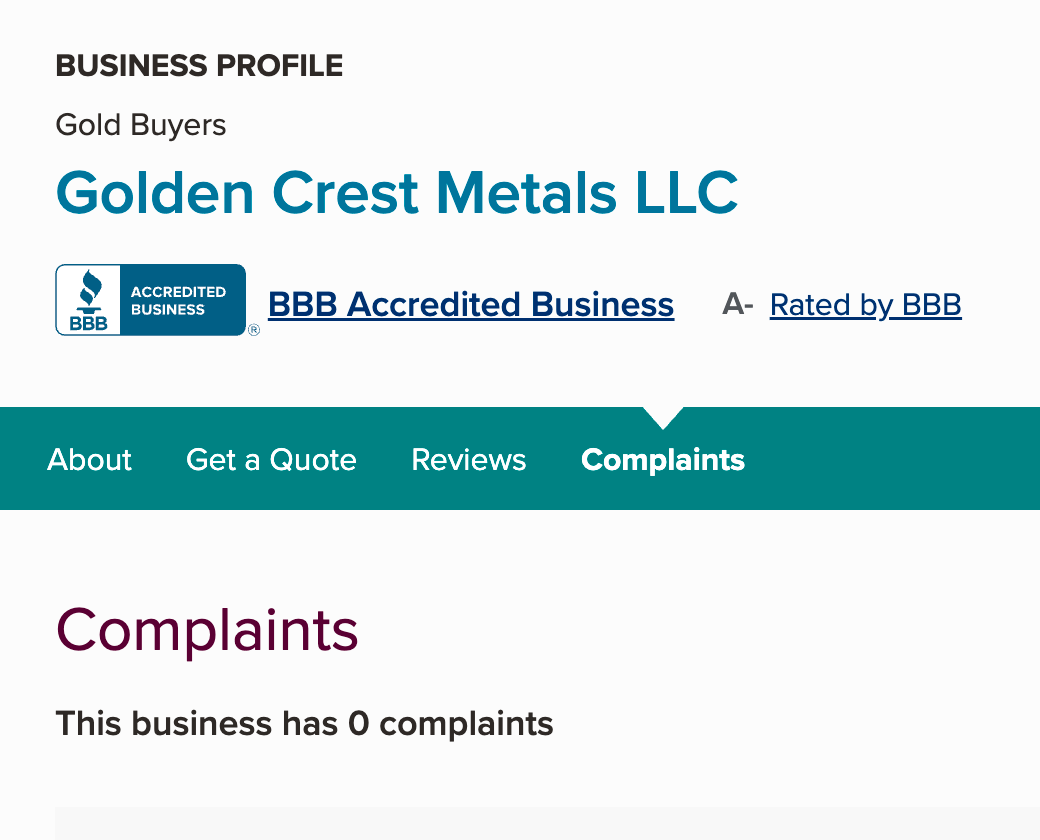The image size is (1040, 840).
Task: Click the Golden Crest Metals LLC business name
Action: [397, 193]
